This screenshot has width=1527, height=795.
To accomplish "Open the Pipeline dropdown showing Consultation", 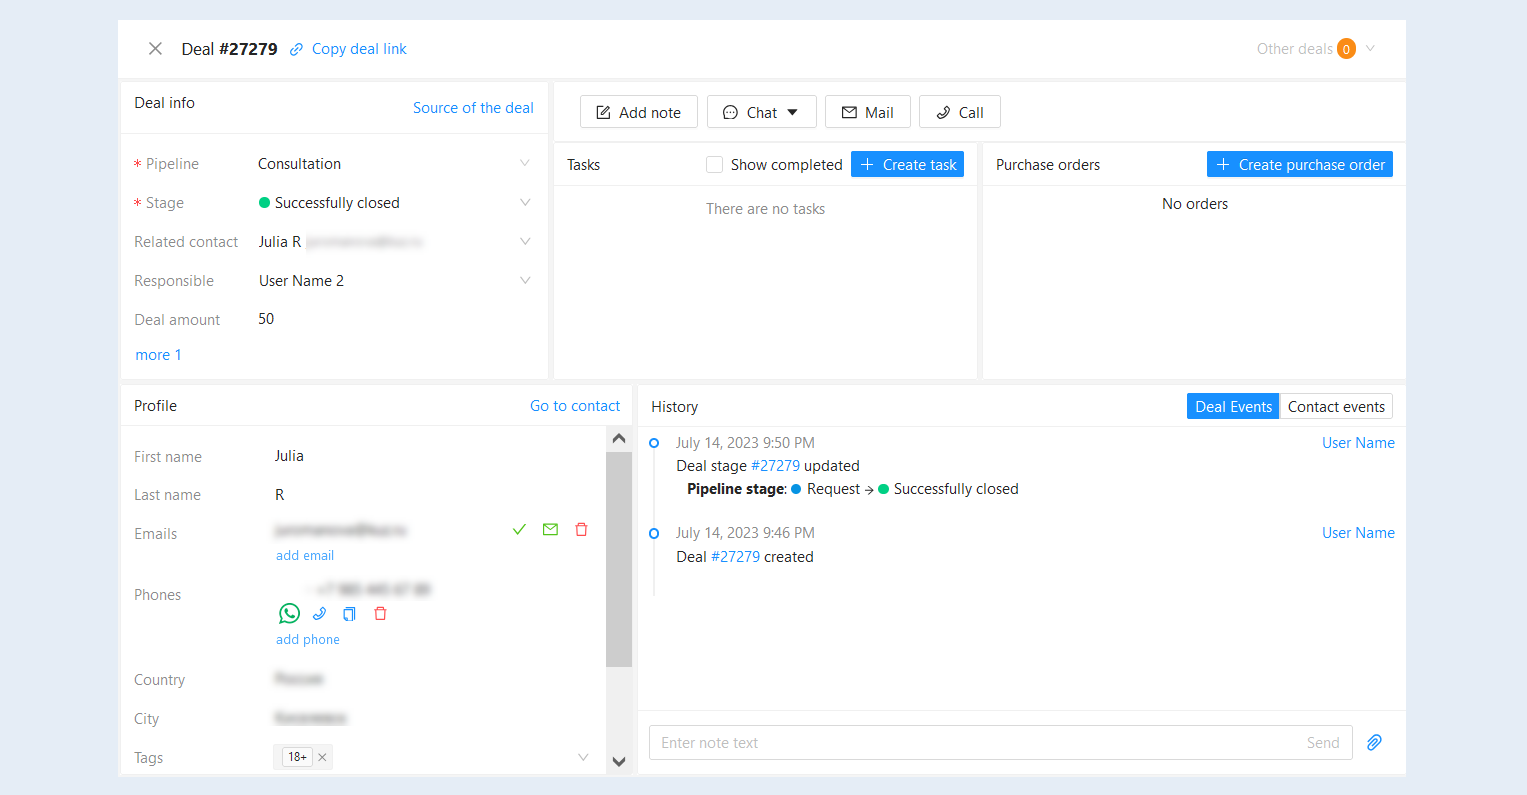I will tap(394, 164).
